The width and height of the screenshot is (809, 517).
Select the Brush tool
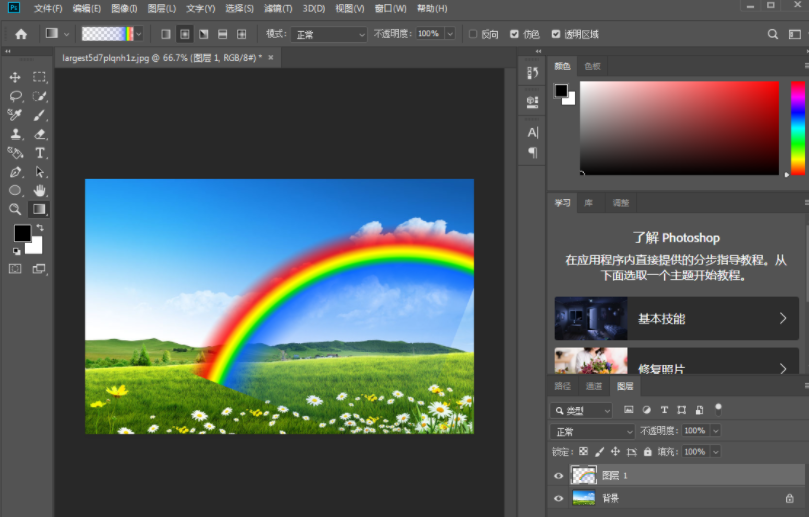click(39, 115)
